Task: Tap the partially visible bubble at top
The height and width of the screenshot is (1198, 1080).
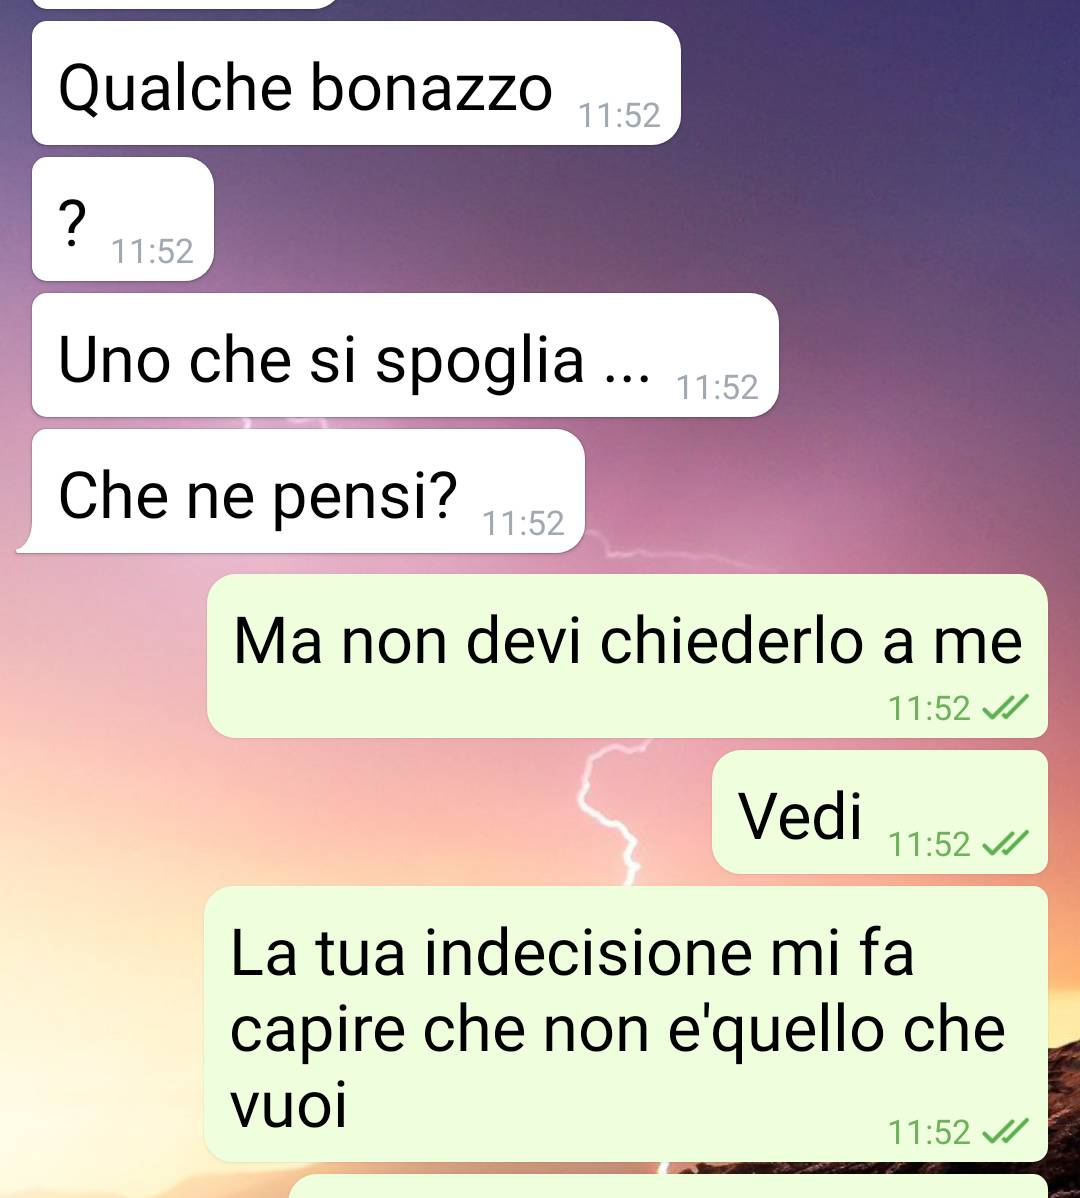Action: (185, 4)
